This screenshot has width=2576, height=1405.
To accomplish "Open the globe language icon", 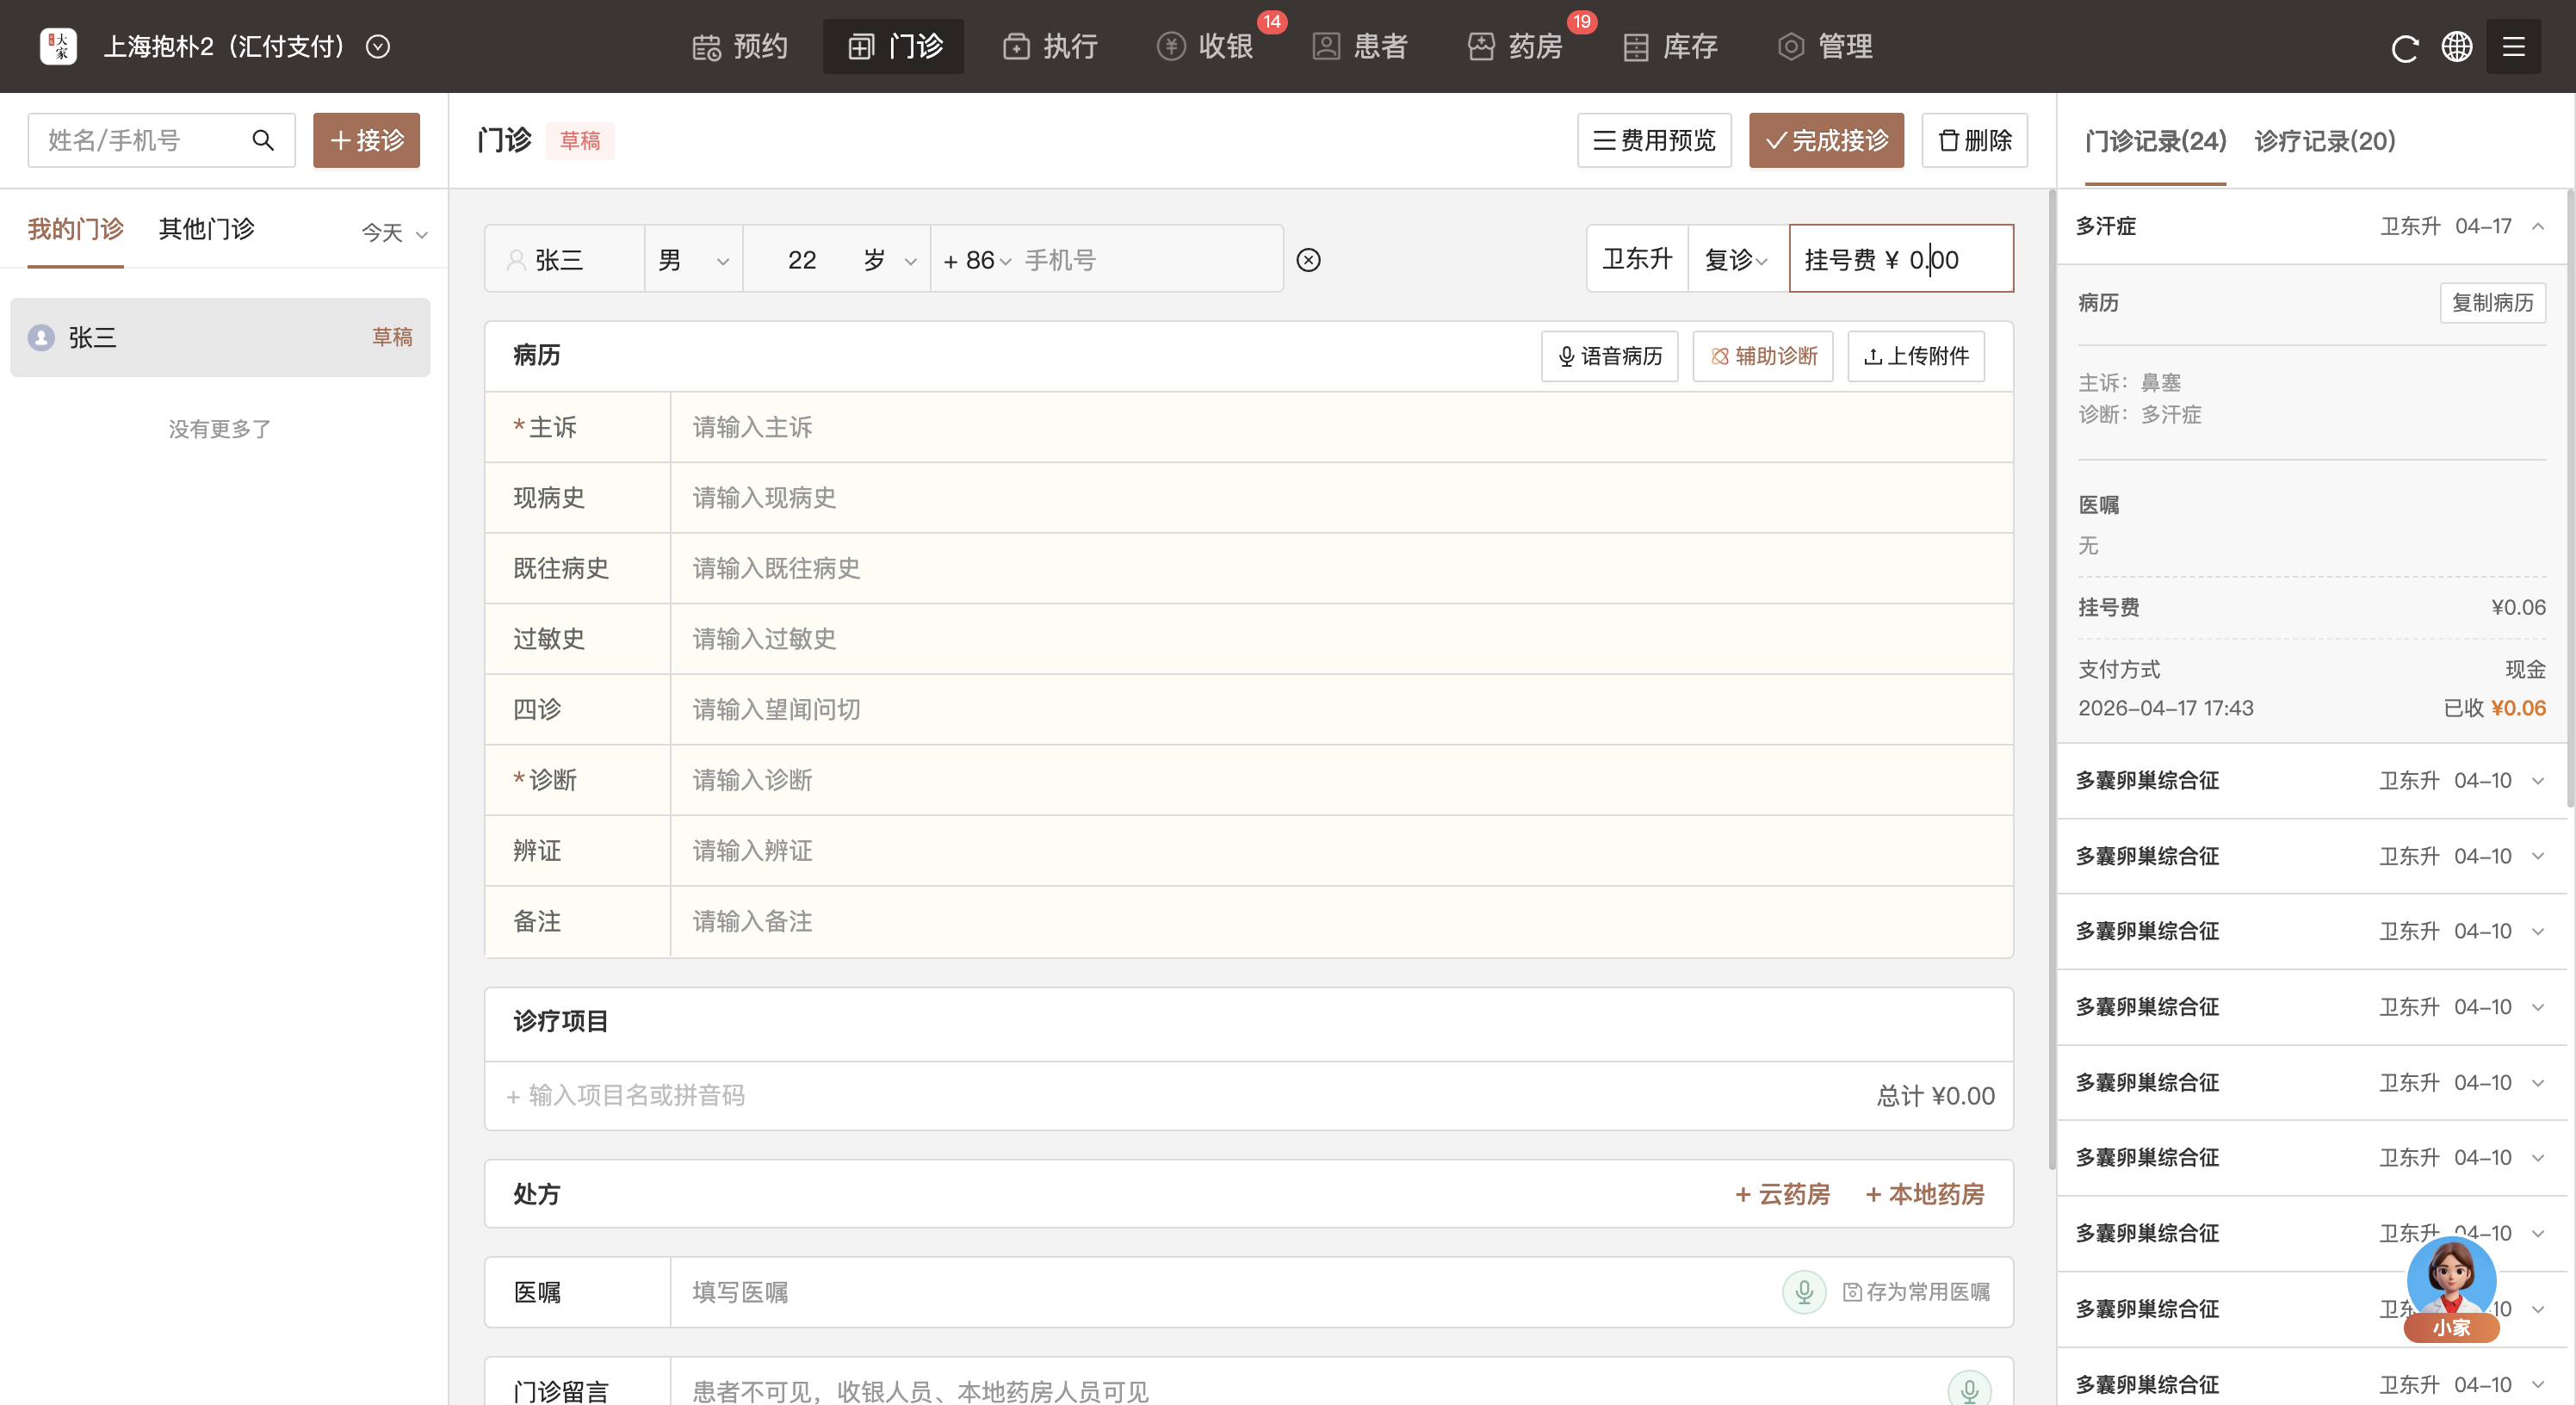I will click(x=2457, y=47).
